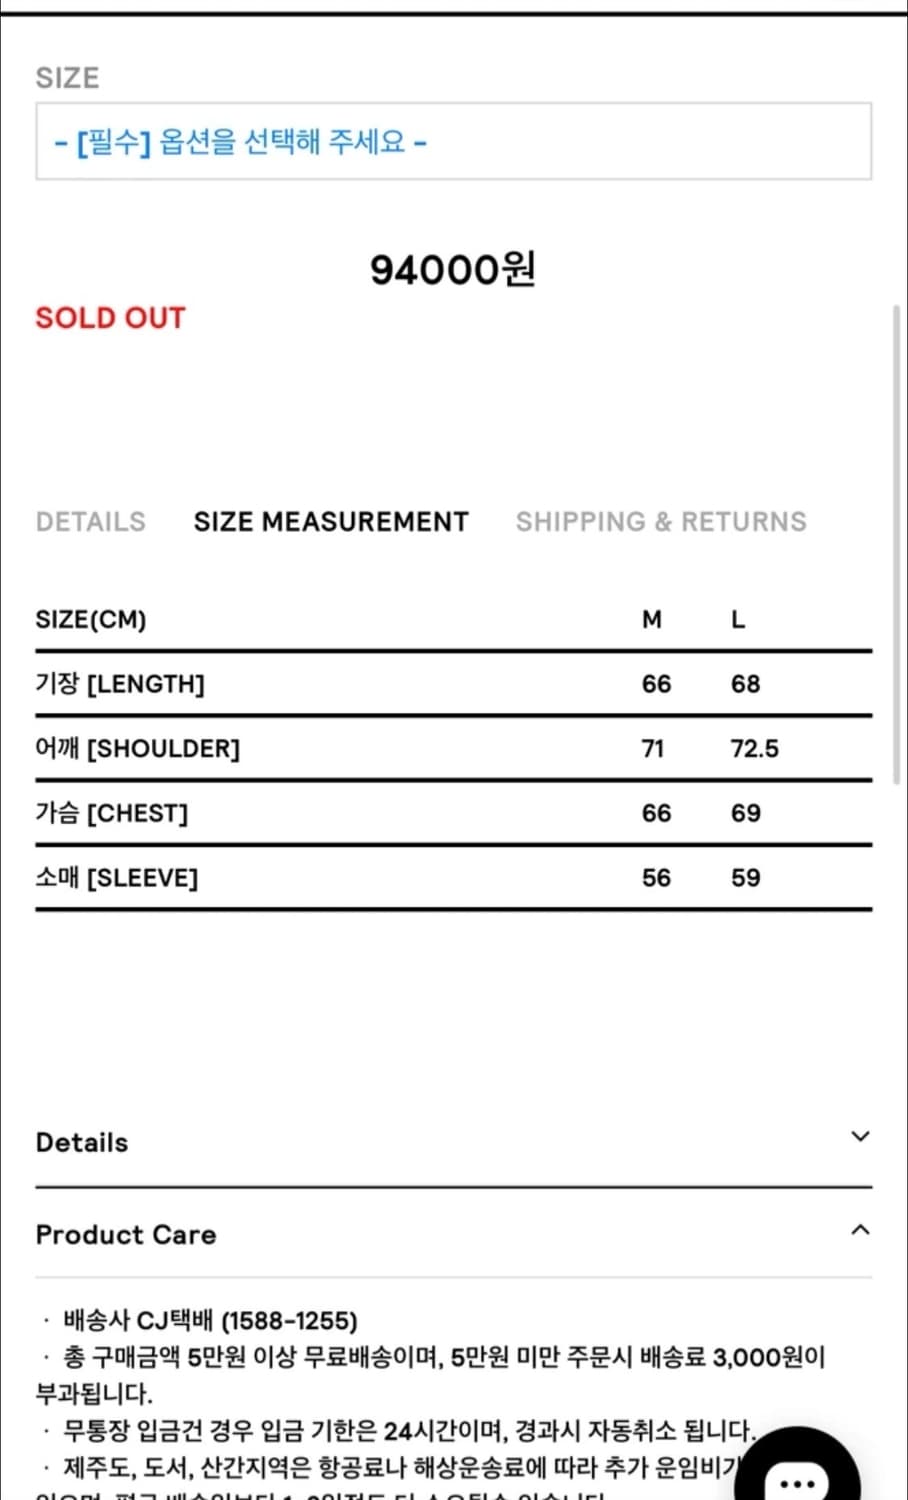908x1500 pixels.
Task: Select the L column header in size table
Action: pyautogui.click(x=738, y=620)
